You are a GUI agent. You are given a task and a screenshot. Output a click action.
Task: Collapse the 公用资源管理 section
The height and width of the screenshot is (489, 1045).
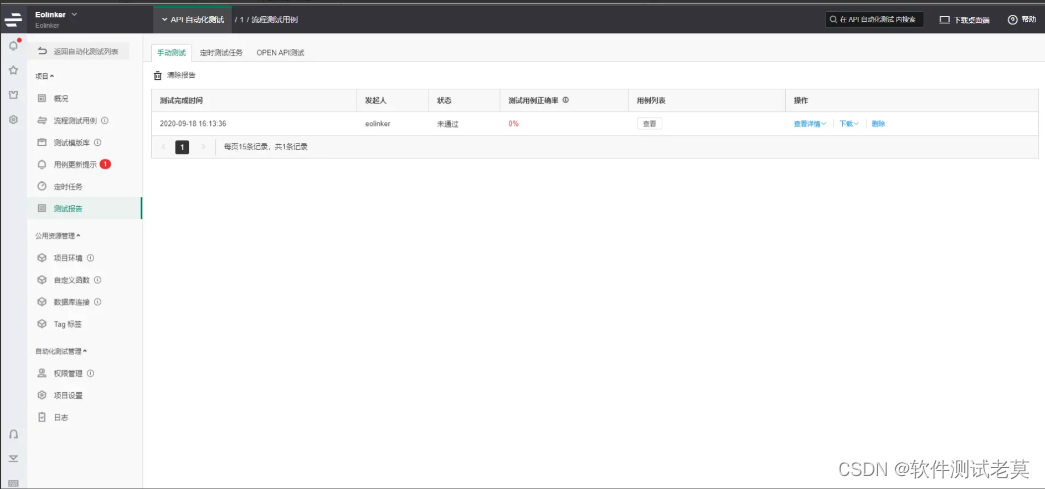click(x=58, y=235)
